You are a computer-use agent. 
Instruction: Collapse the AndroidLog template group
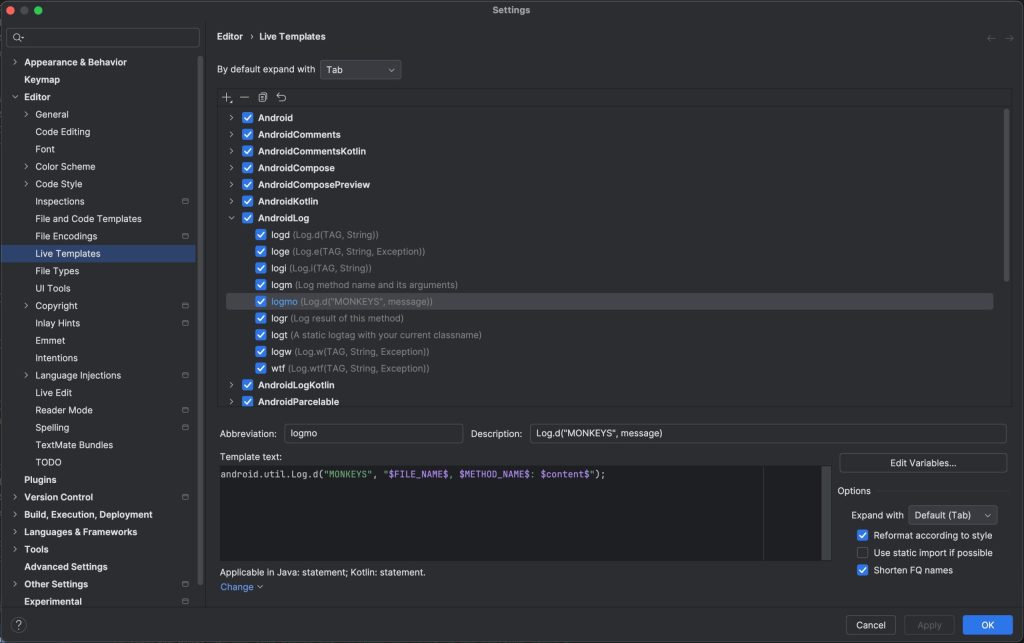(230, 217)
